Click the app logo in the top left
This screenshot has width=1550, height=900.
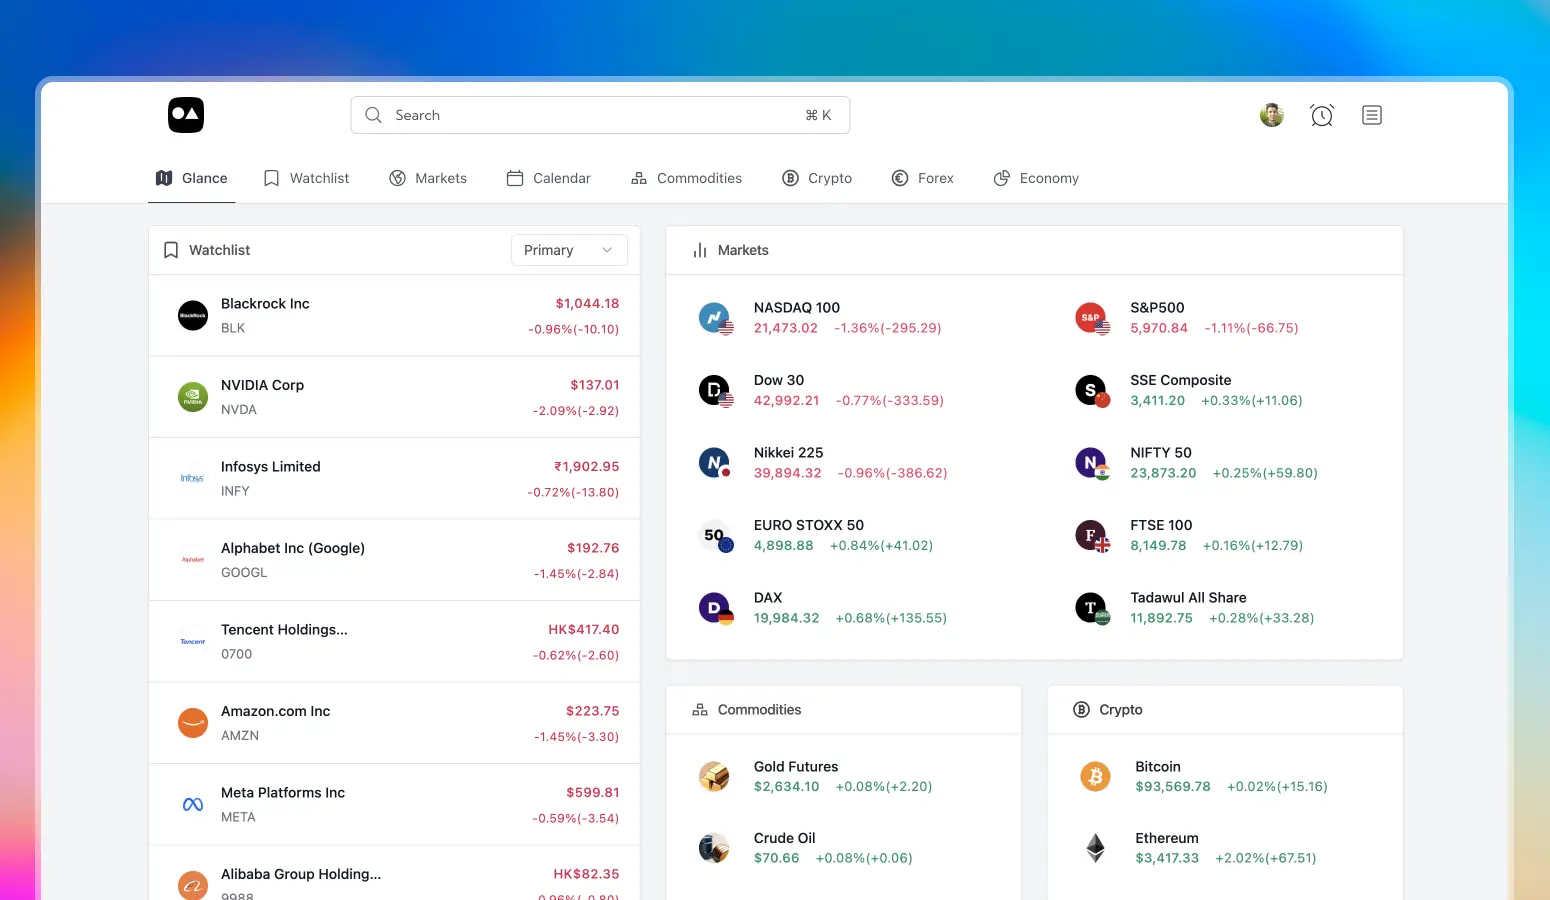[186, 115]
